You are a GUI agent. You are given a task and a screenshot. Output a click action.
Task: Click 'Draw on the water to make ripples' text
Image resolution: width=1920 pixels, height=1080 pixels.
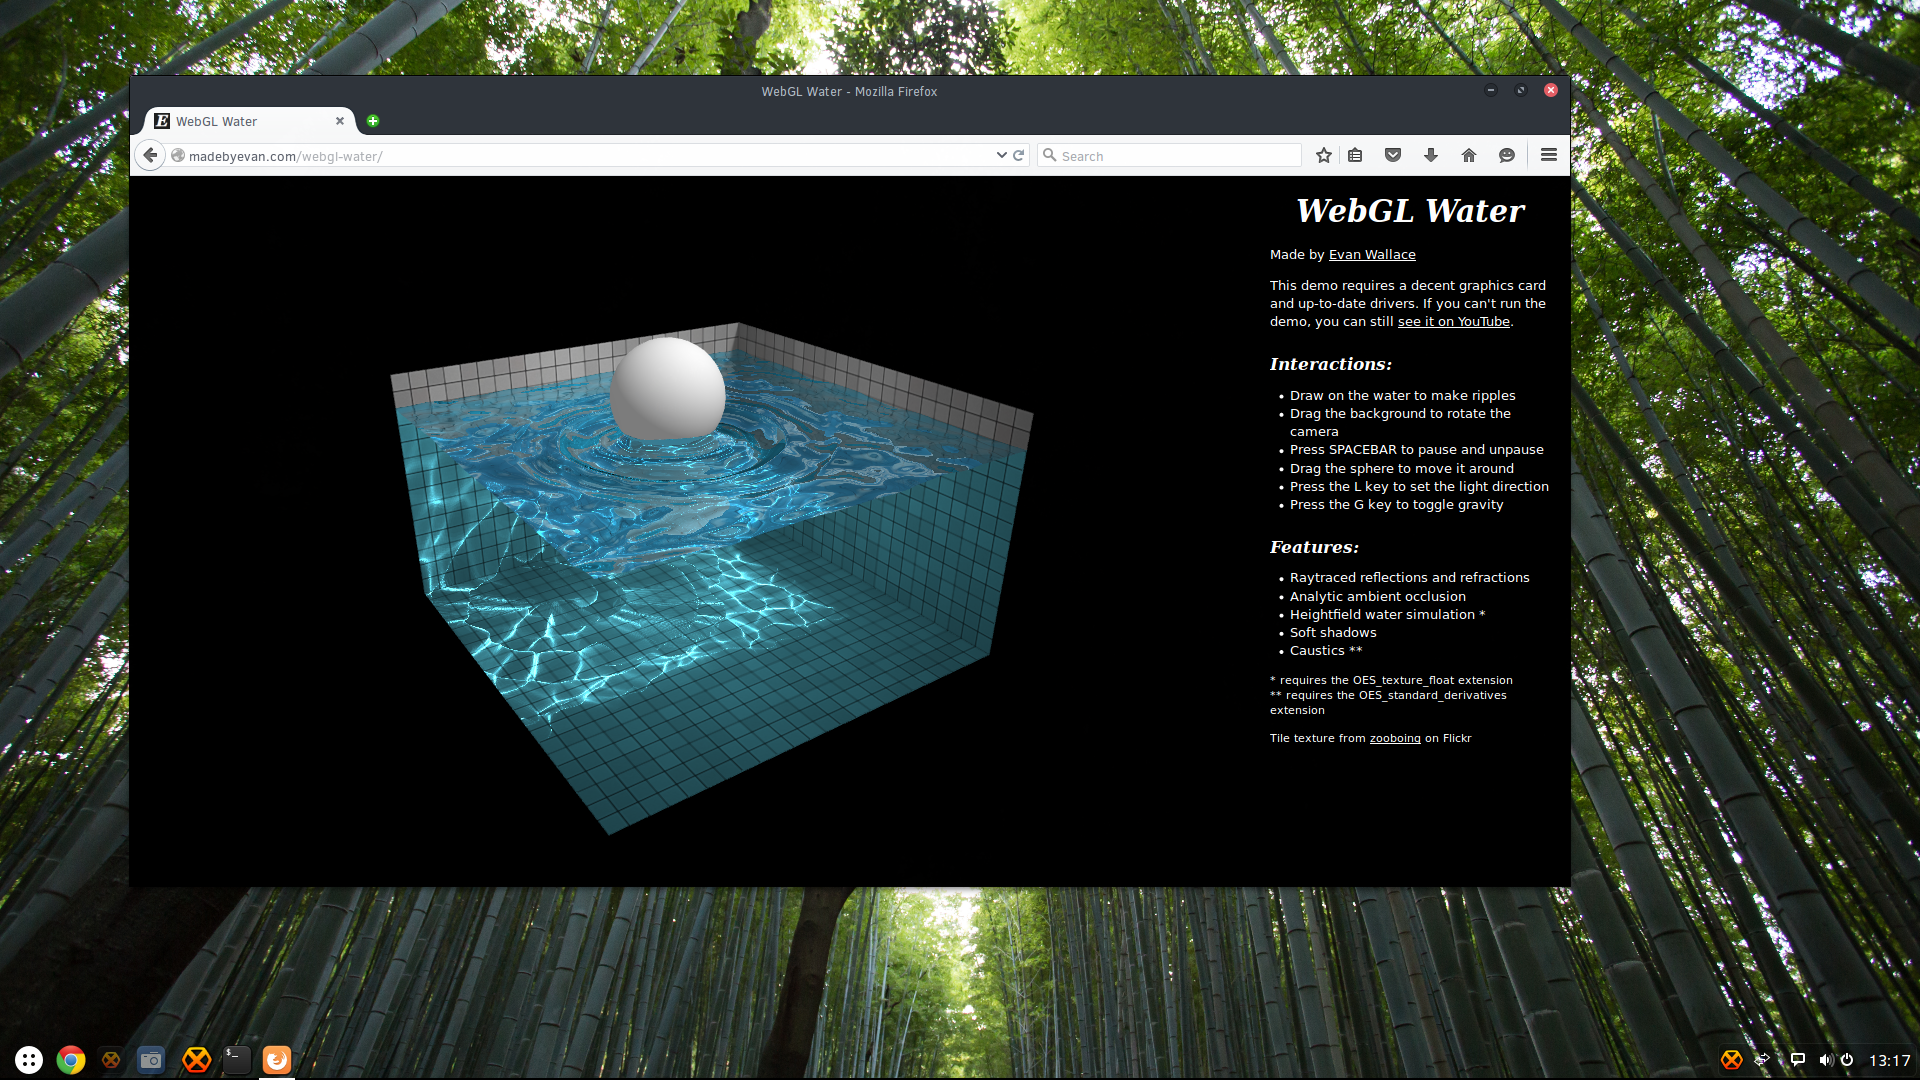point(1402,396)
